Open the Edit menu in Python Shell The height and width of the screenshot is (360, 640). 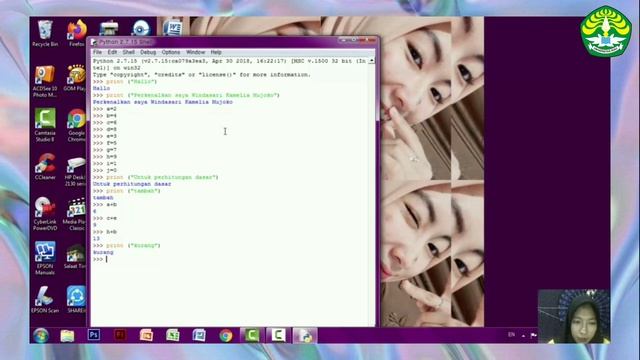tap(112, 52)
